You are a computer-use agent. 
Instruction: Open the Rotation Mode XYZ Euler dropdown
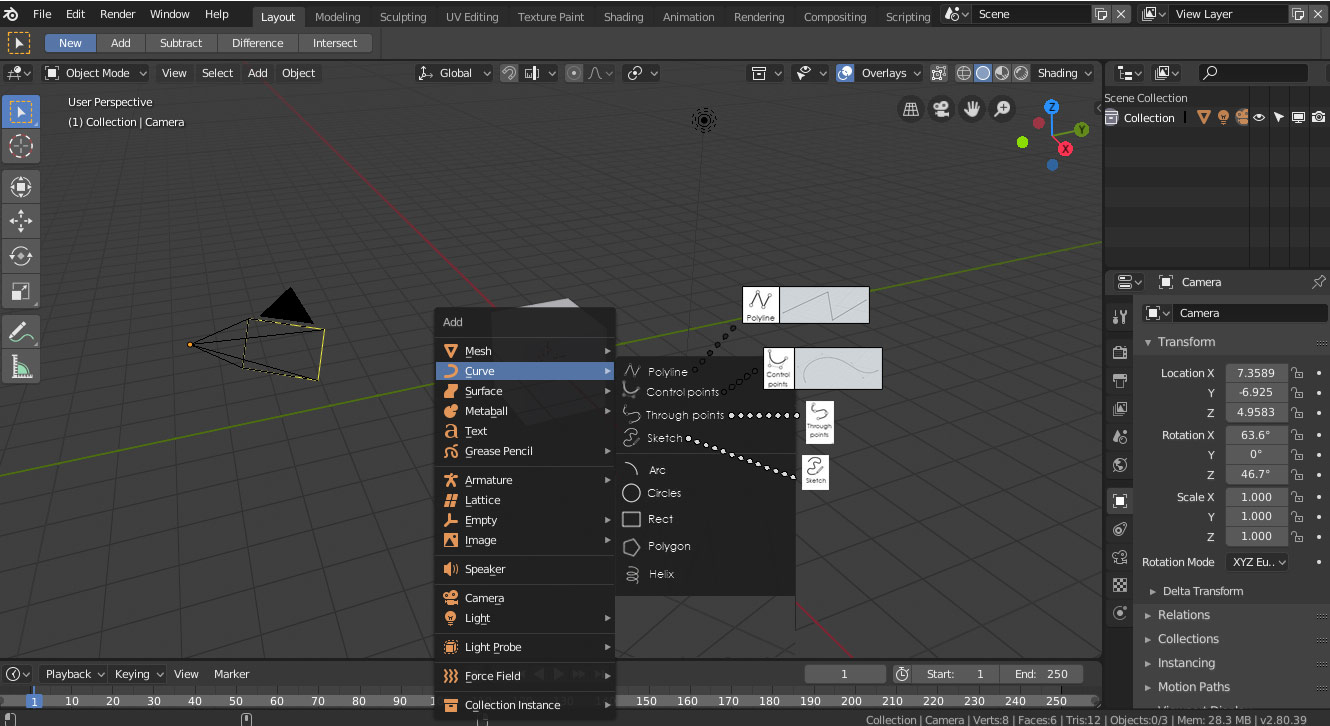1257,562
